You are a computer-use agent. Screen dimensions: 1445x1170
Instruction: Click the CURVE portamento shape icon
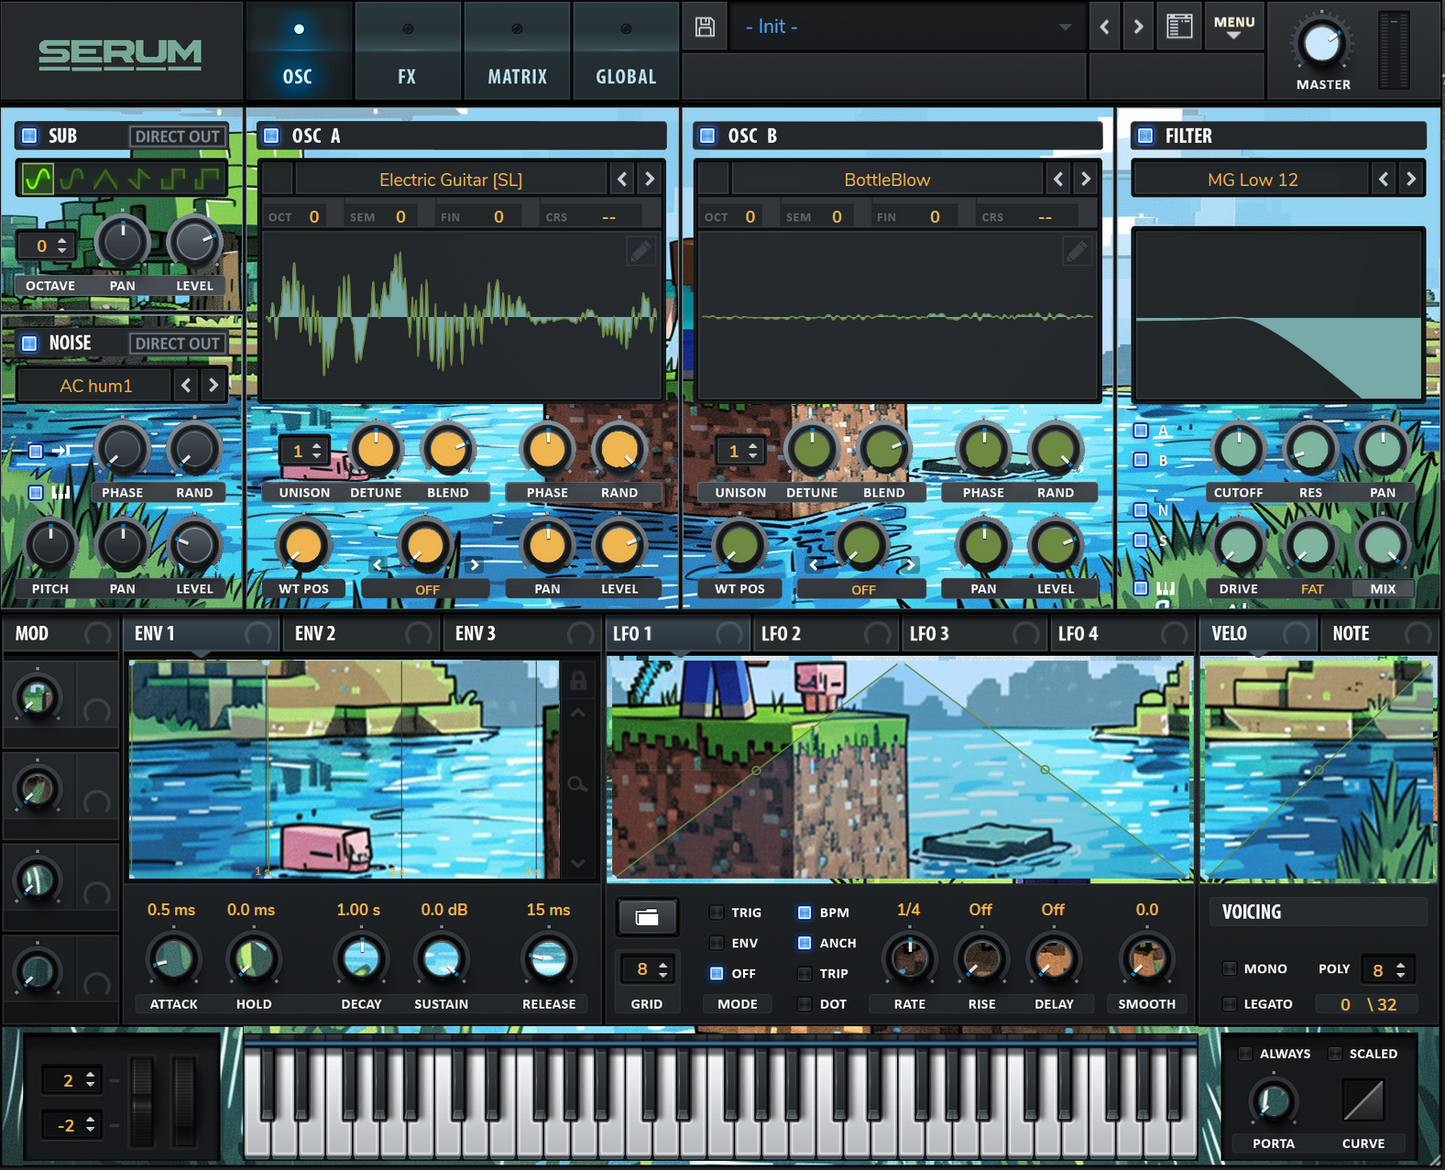pyautogui.click(x=1363, y=1101)
